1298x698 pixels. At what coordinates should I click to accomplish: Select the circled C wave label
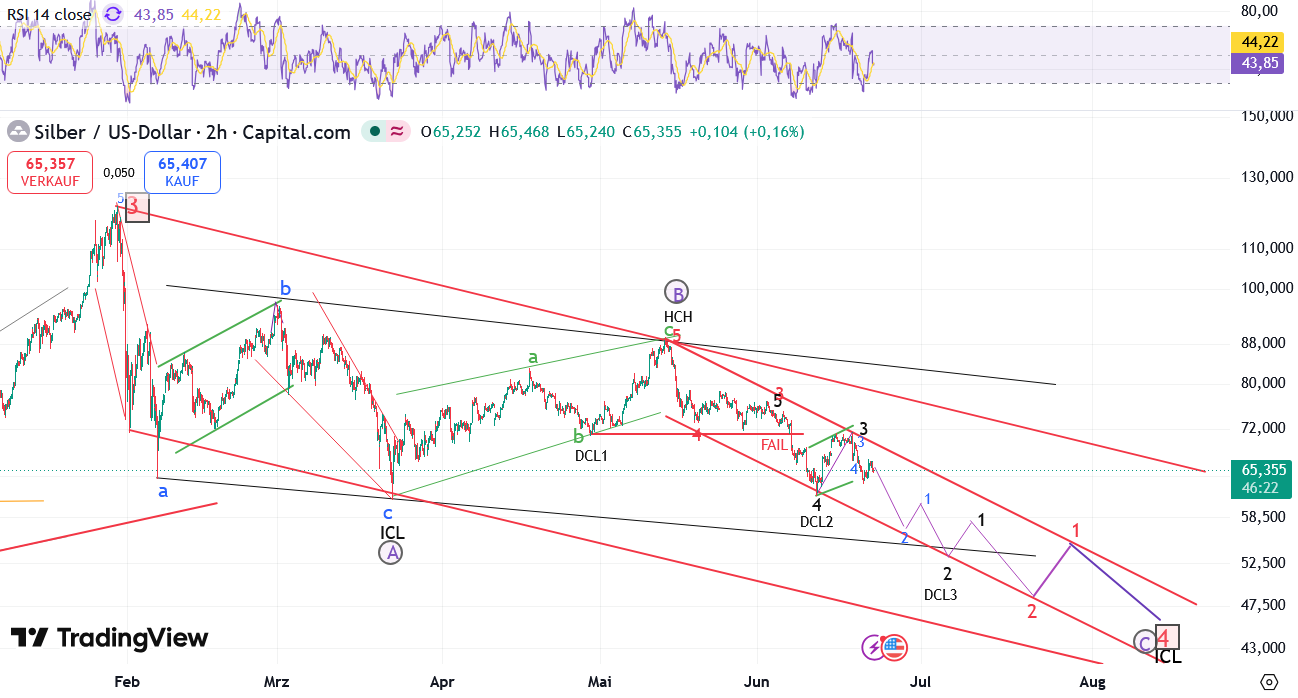[1144, 641]
